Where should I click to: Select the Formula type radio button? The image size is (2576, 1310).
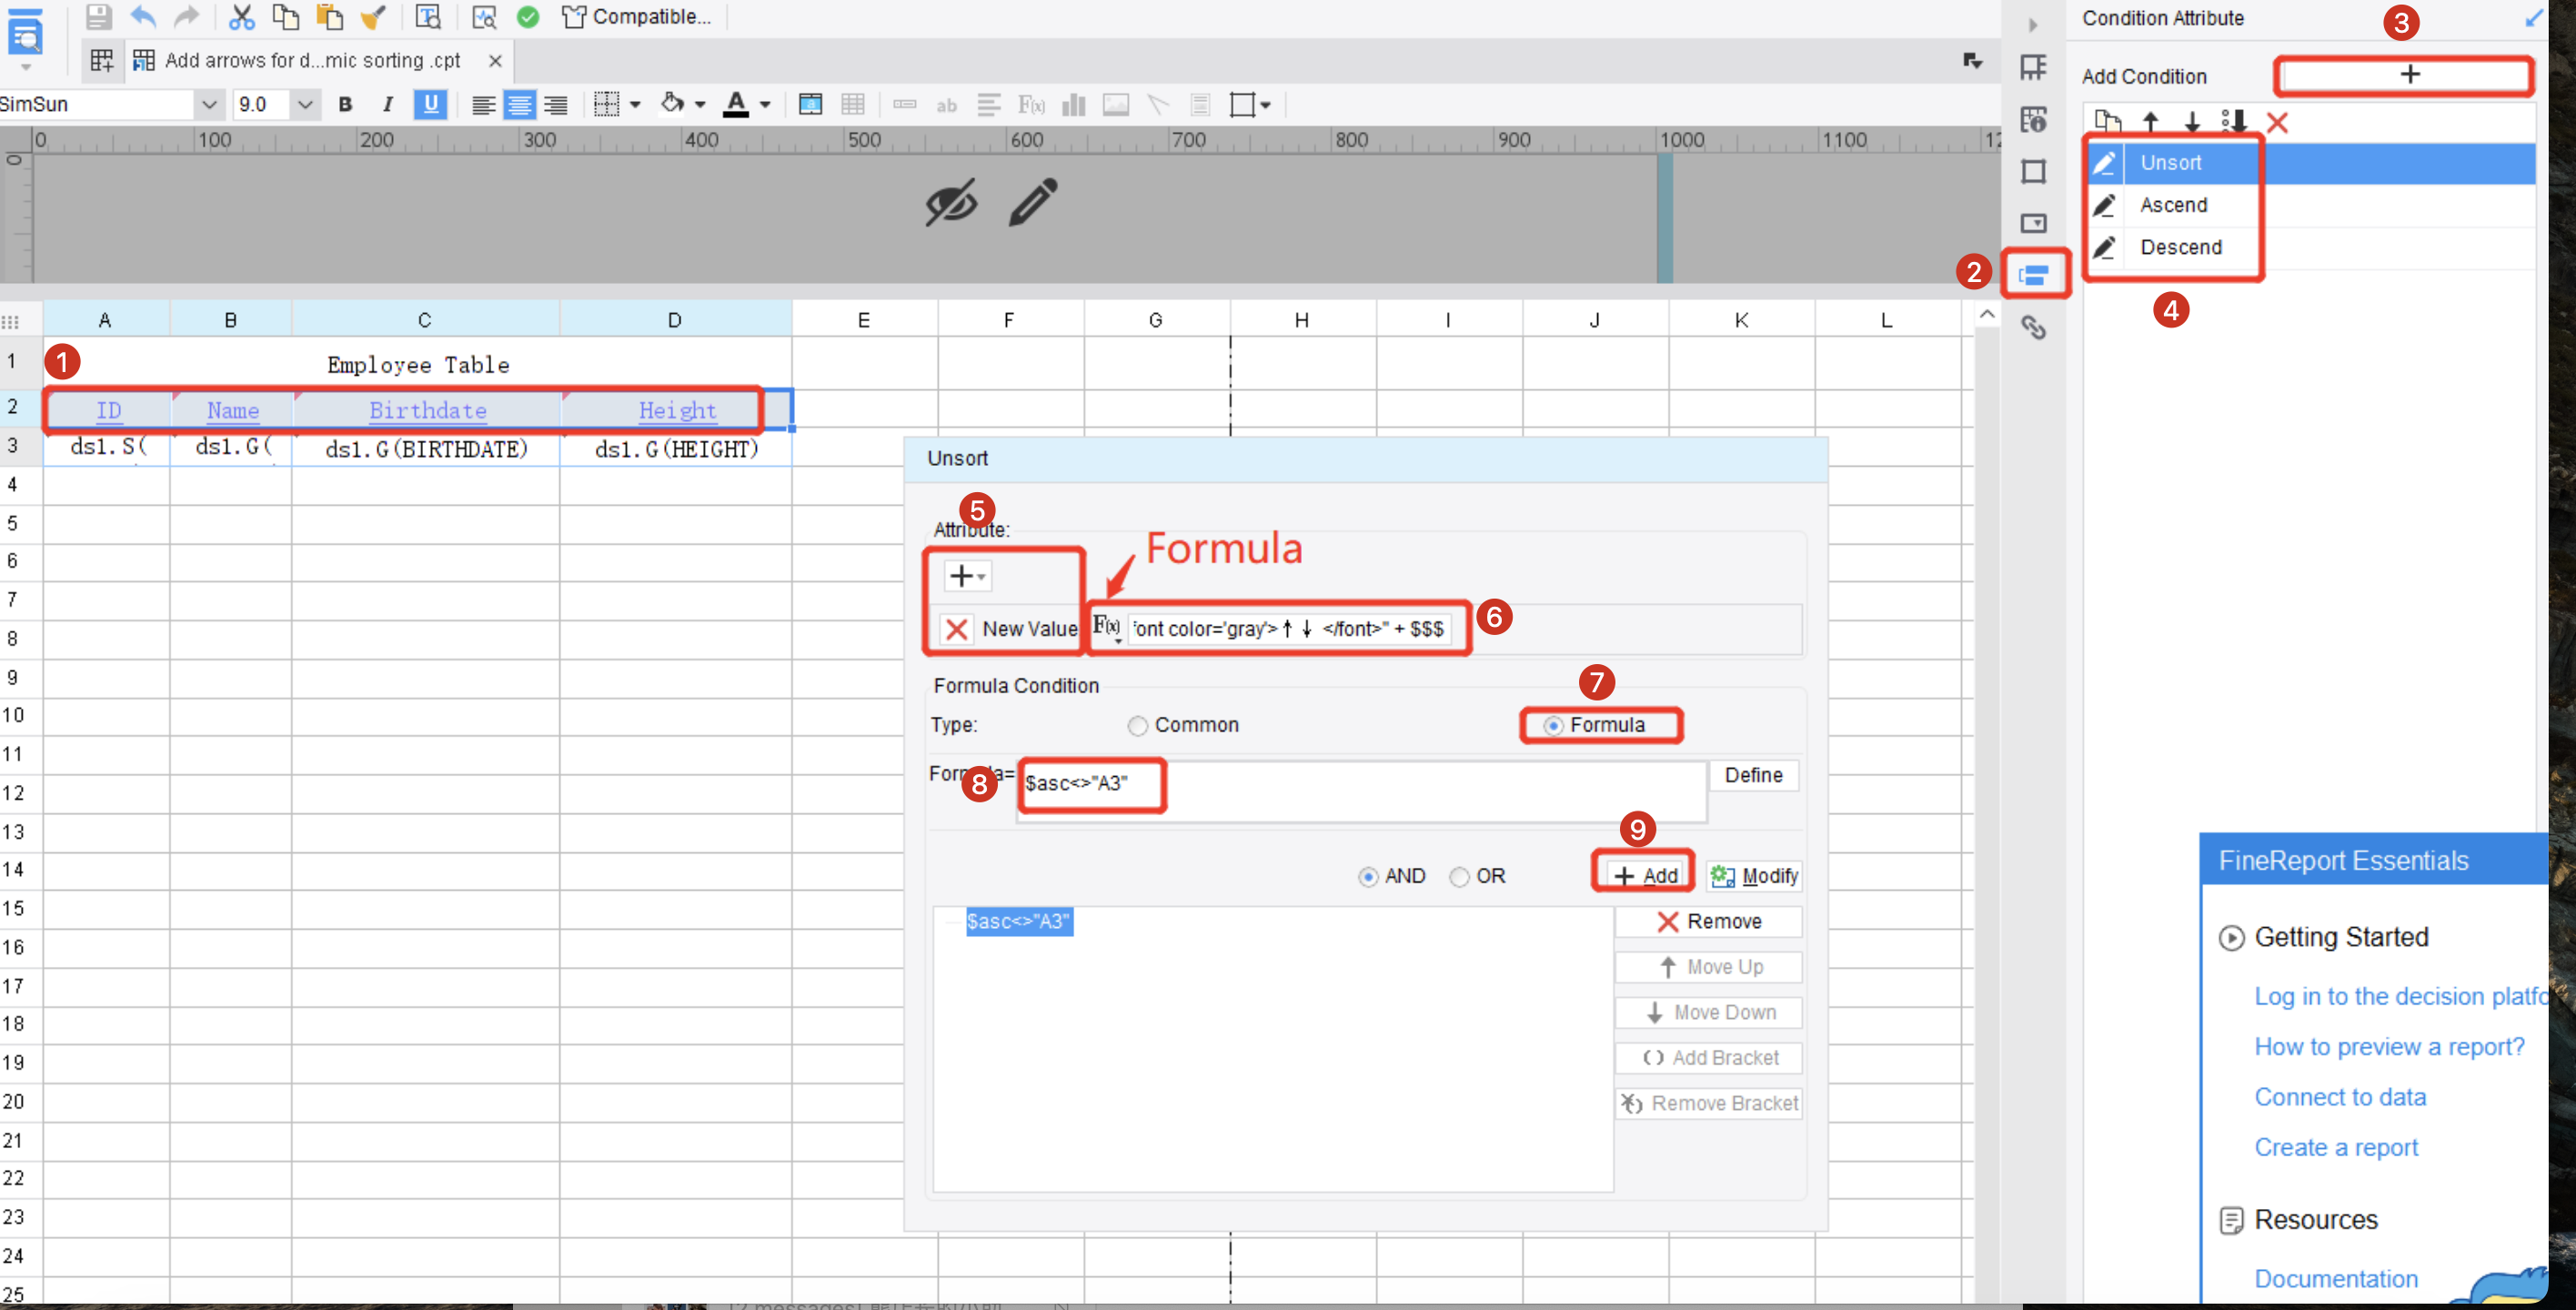(x=1552, y=726)
